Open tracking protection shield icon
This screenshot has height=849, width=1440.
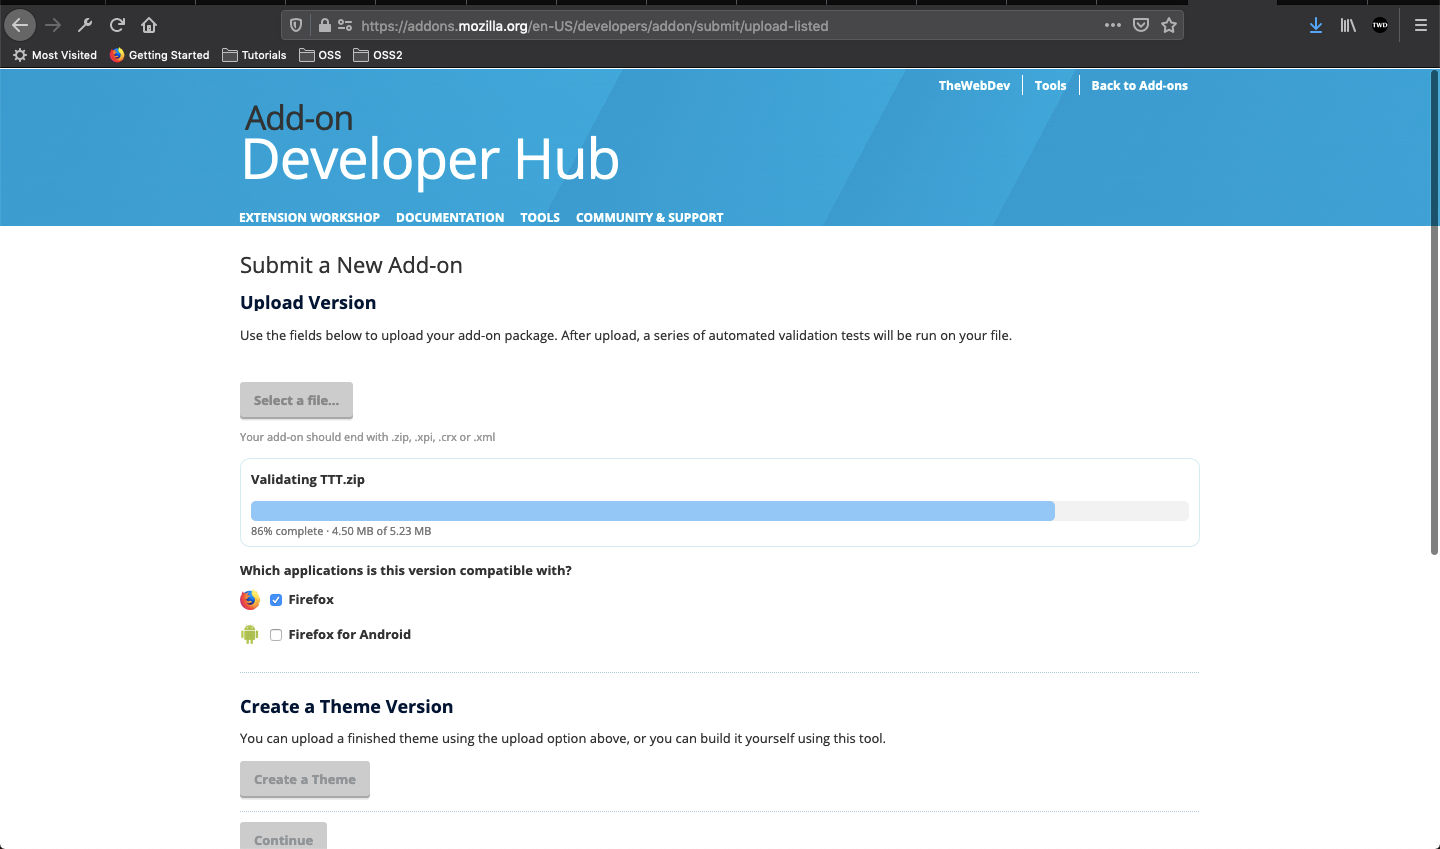click(296, 26)
